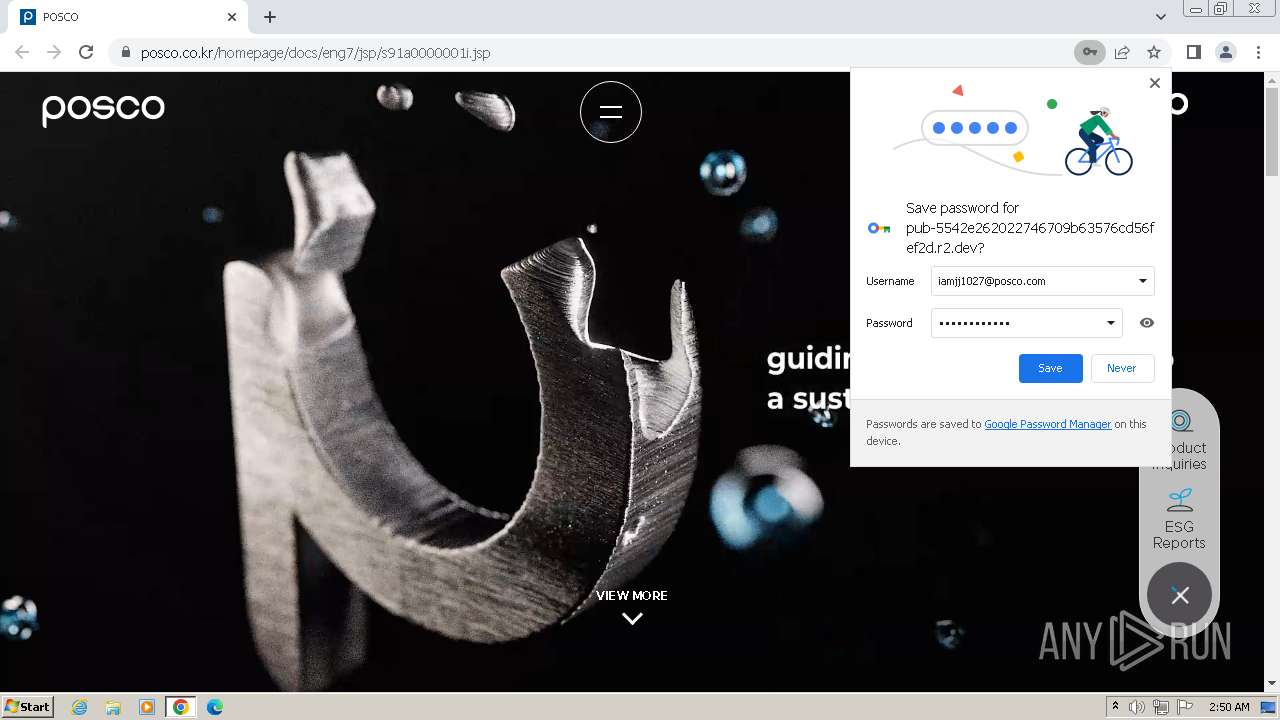Click the POSCO logo
The height and width of the screenshot is (720, 1280).
coord(103,109)
